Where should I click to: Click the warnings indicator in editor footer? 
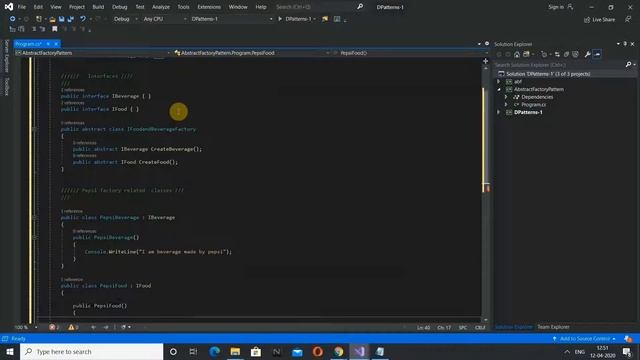click(x=73, y=327)
